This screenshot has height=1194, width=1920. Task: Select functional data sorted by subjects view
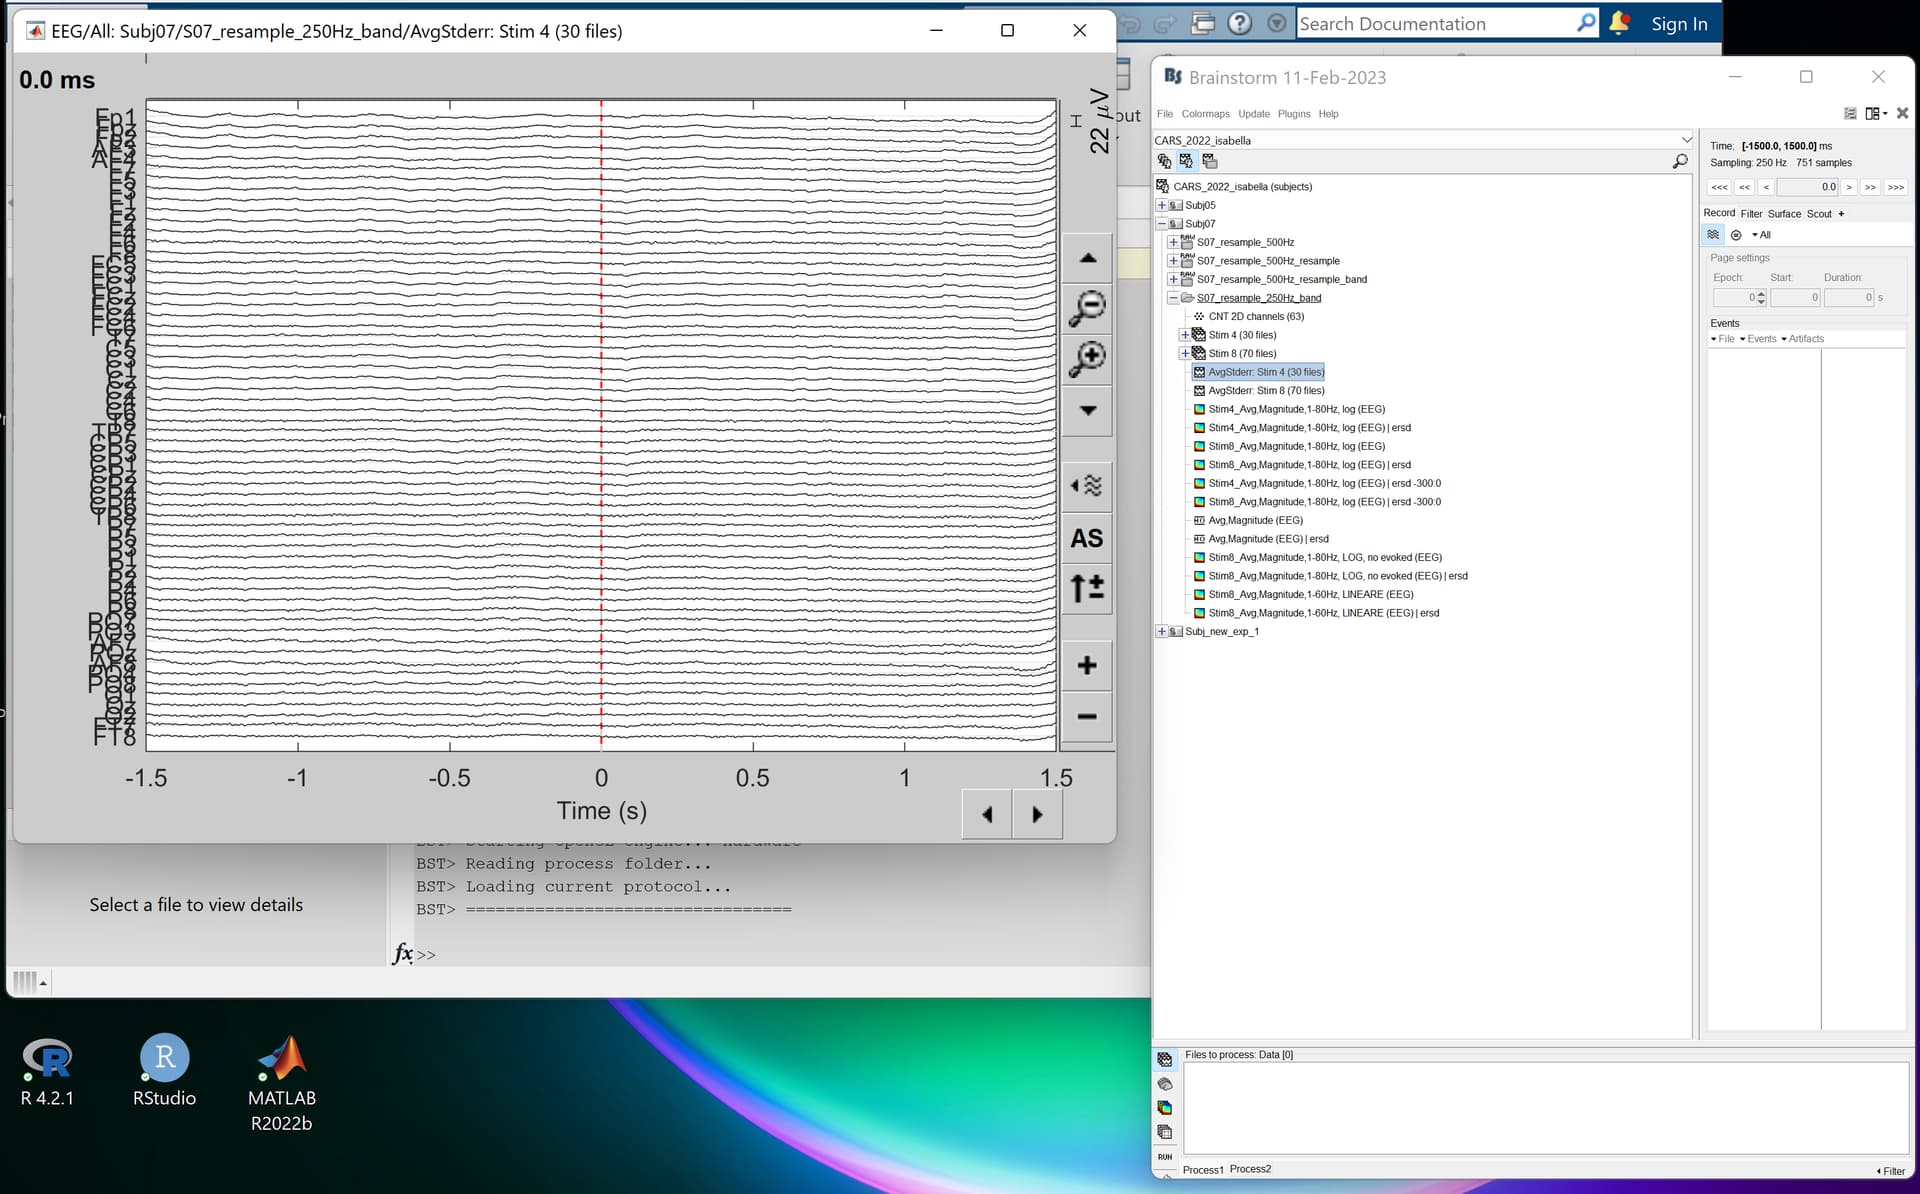(x=1186, y=161)
